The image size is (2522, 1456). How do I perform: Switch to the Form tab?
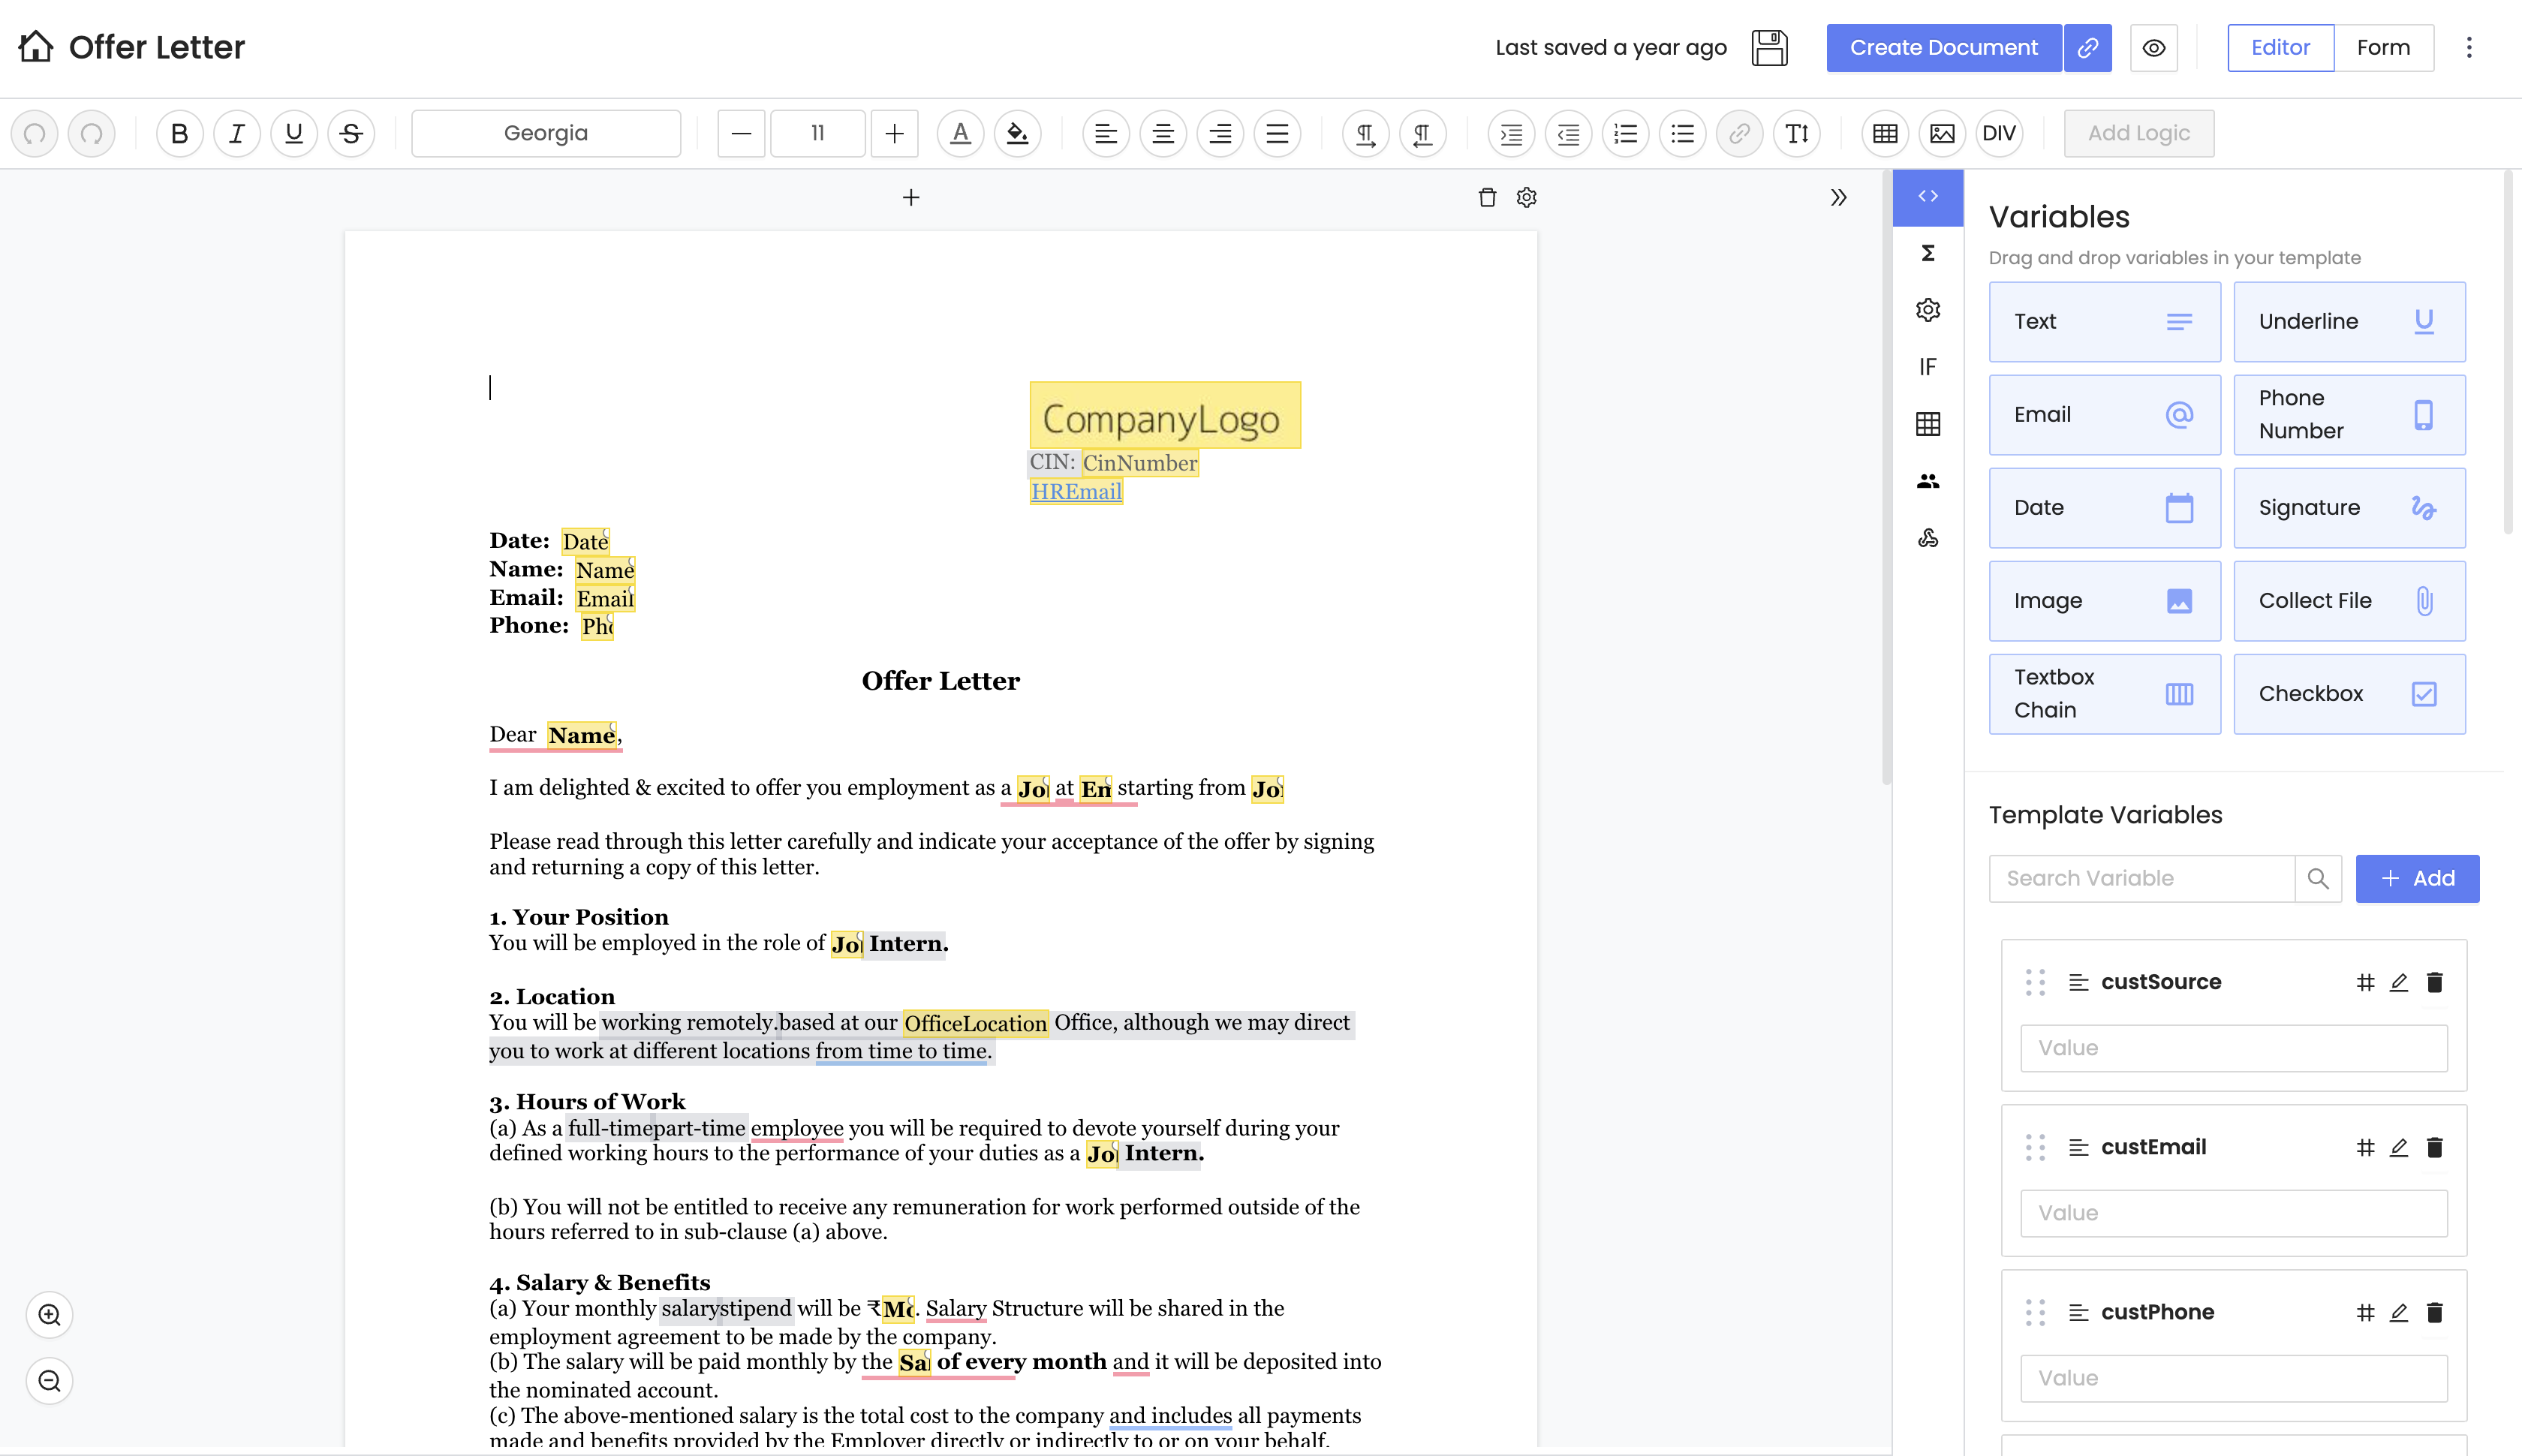pos(2383,48)
